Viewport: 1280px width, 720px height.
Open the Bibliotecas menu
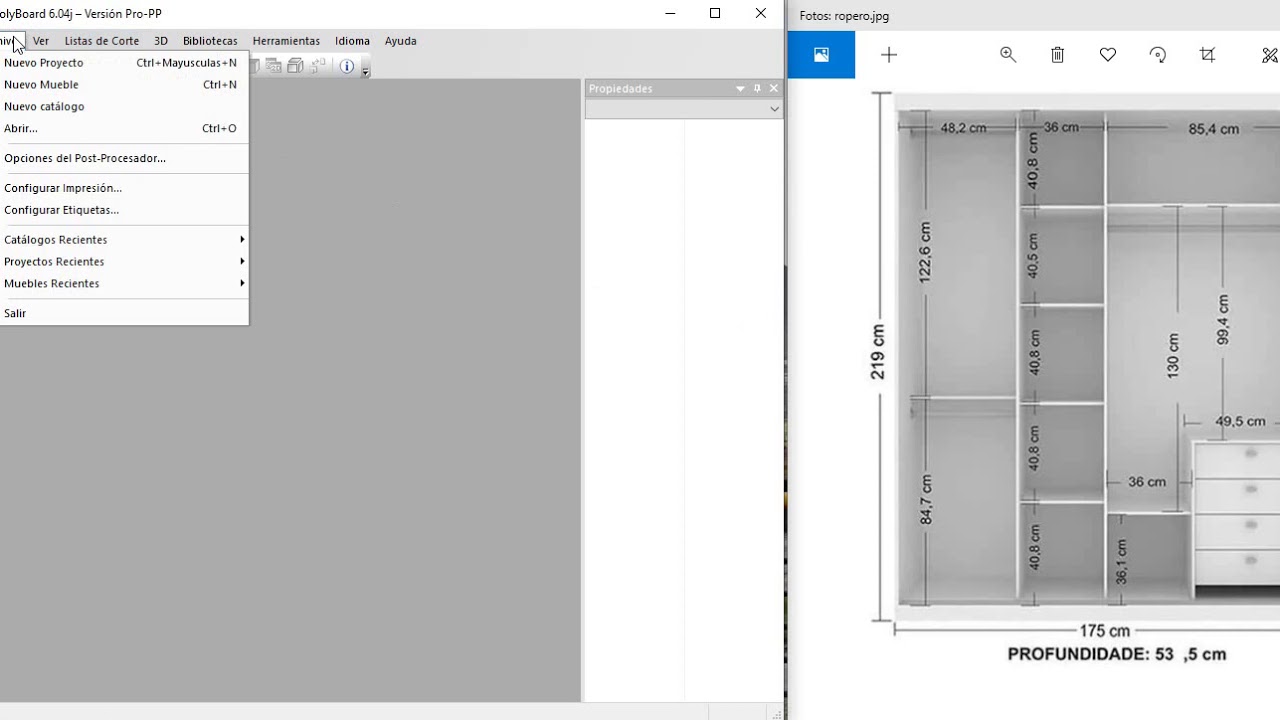click(x=210, y=41)
